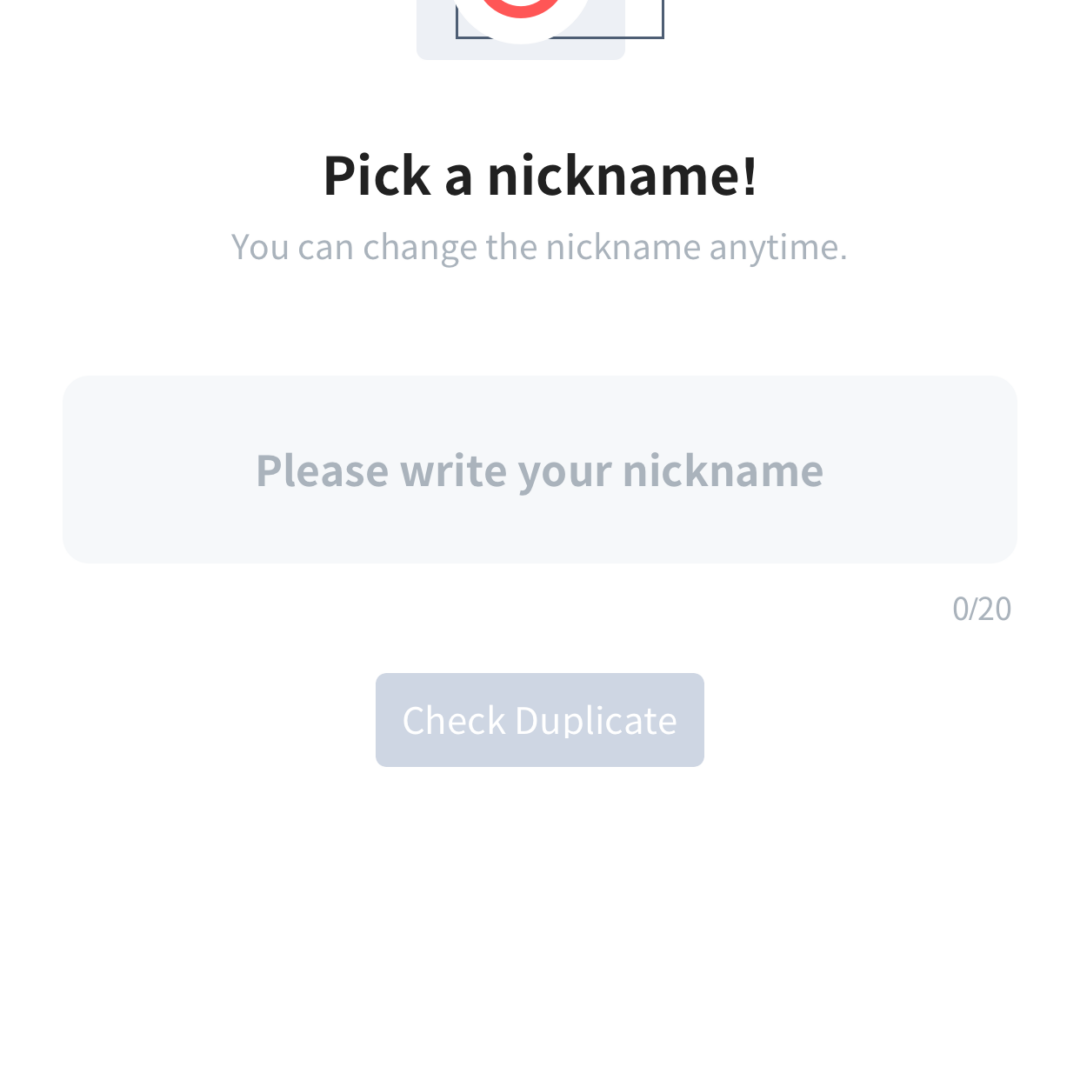Place cursor in the nickname entry area

click(x=540, y=469)
